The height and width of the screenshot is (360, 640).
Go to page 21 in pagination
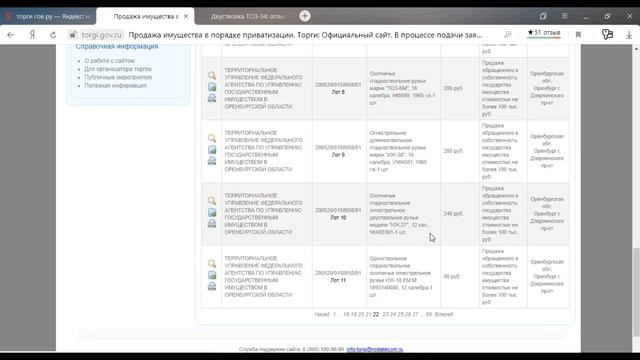[x=369, y=315]
